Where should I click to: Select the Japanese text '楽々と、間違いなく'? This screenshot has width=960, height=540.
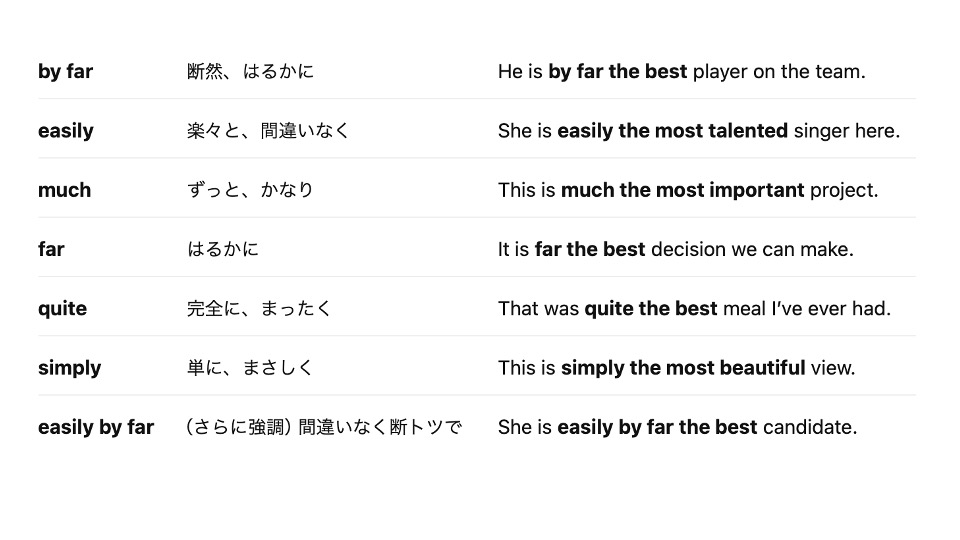point(268,130)
